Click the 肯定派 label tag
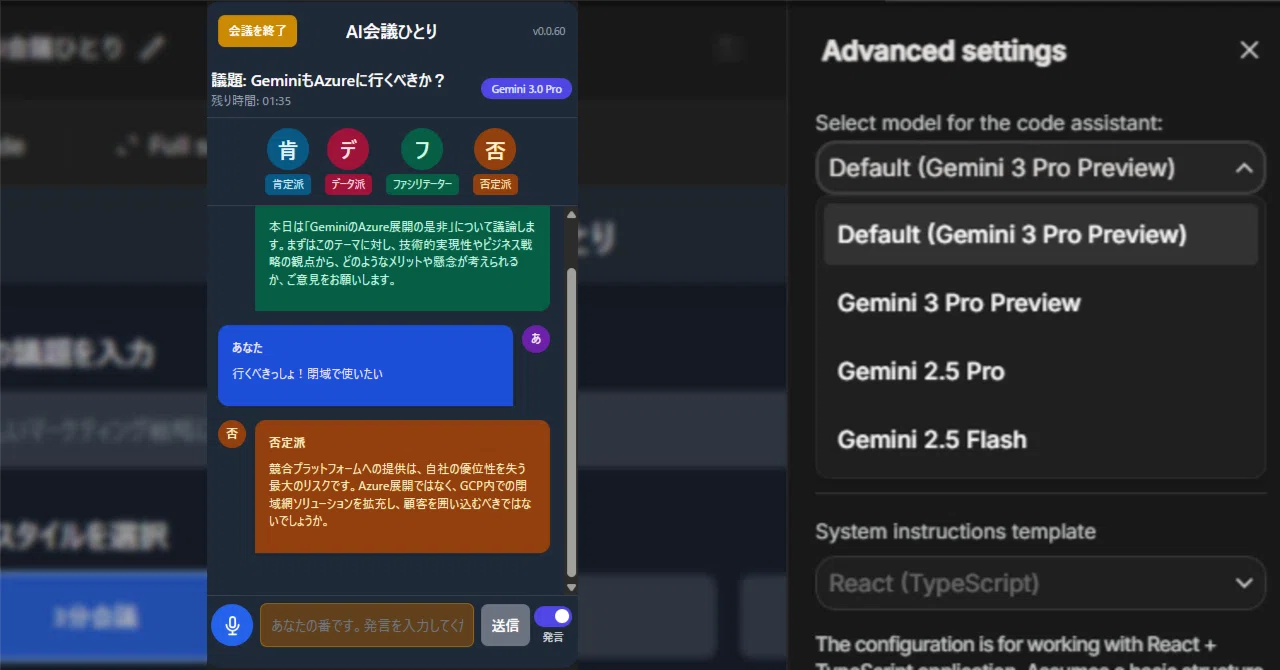Viewport: 1280px width, 670px height. (x=288, y=185)
